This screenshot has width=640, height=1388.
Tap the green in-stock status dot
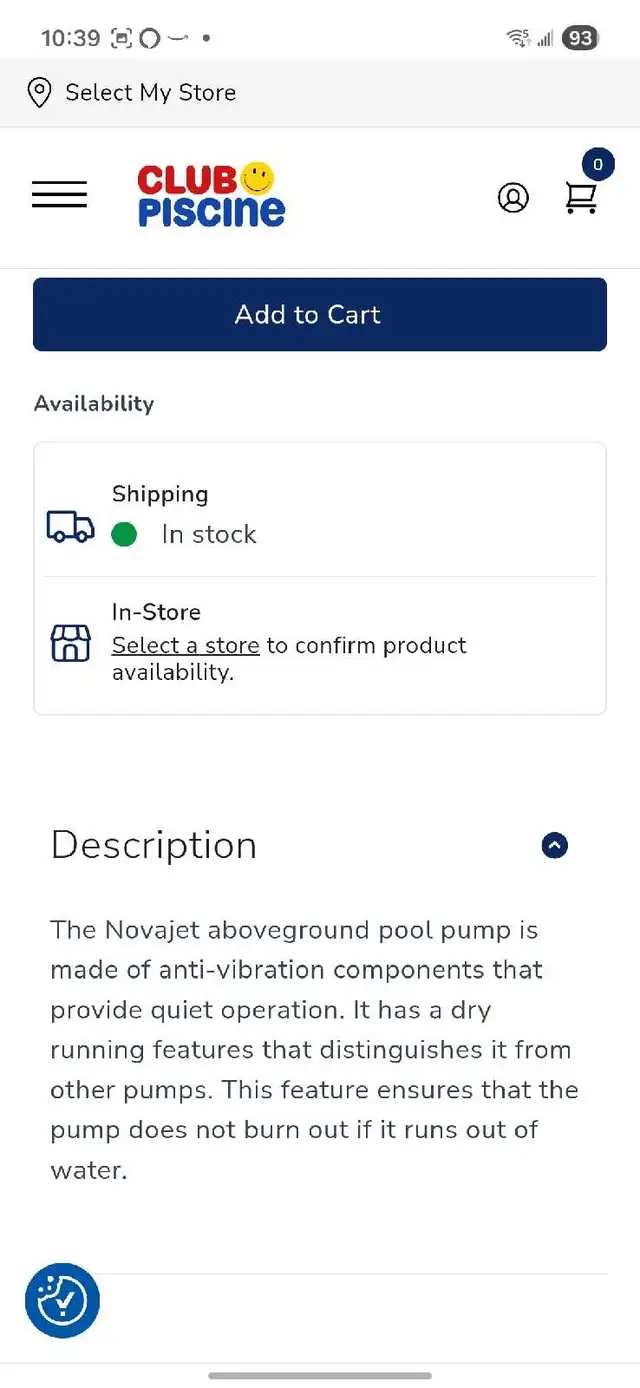(x=124, y=535)
